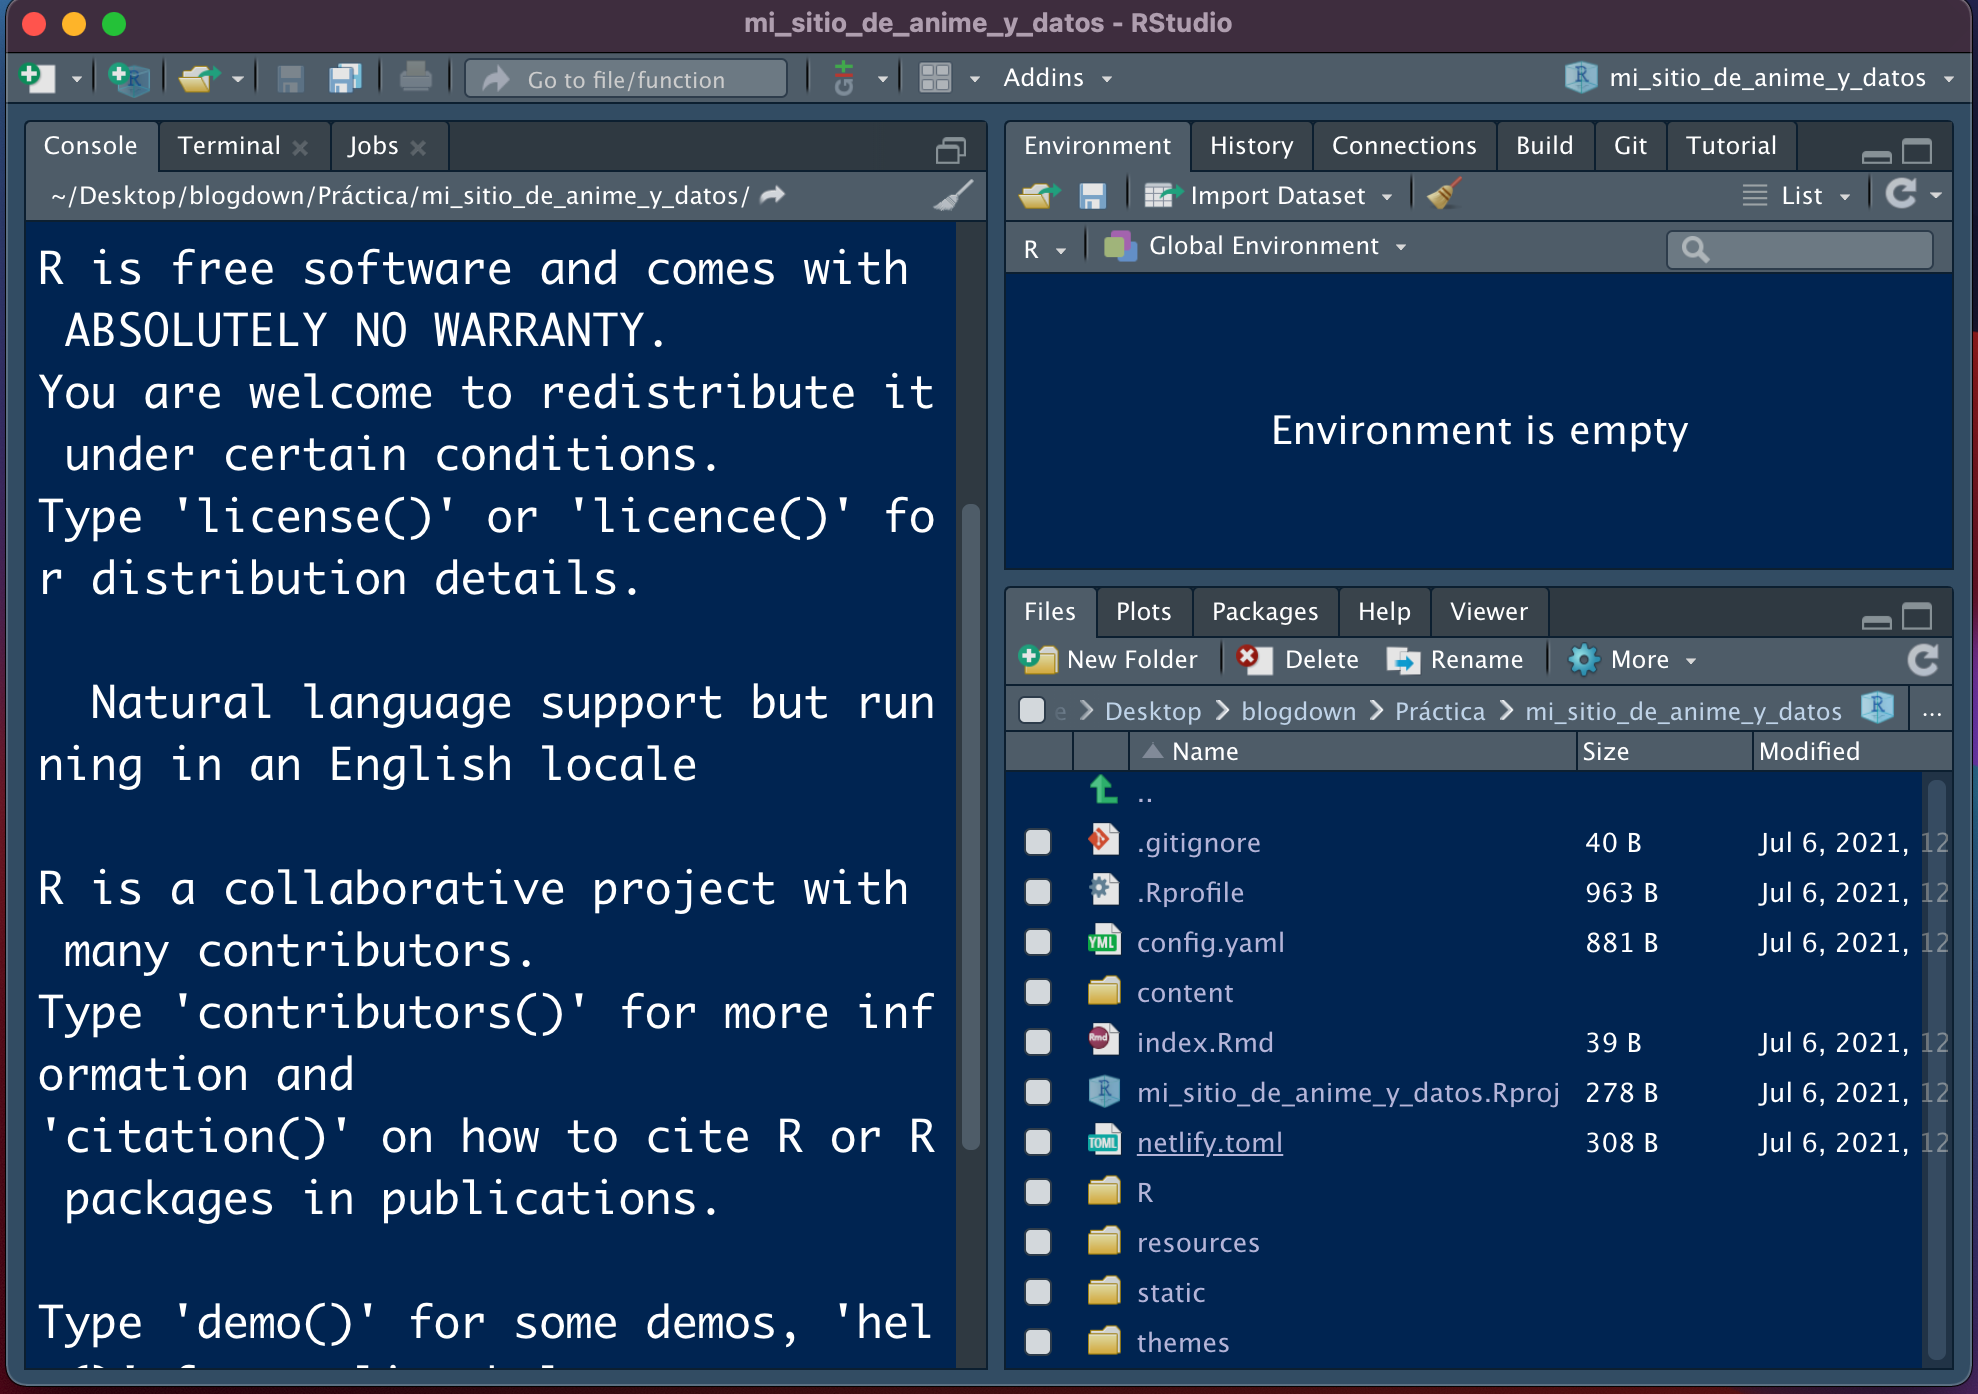1978x1394 pixels.
Task: Select checkbox for index.Rmd file
Action: pos(1038,1042)
